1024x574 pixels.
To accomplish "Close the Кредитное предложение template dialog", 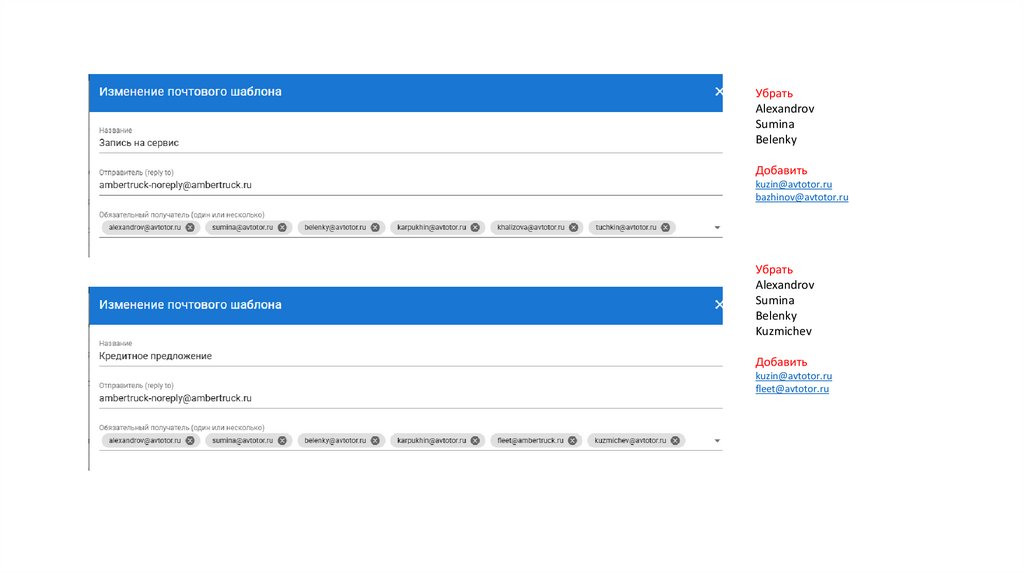I will tap(718, 304).
